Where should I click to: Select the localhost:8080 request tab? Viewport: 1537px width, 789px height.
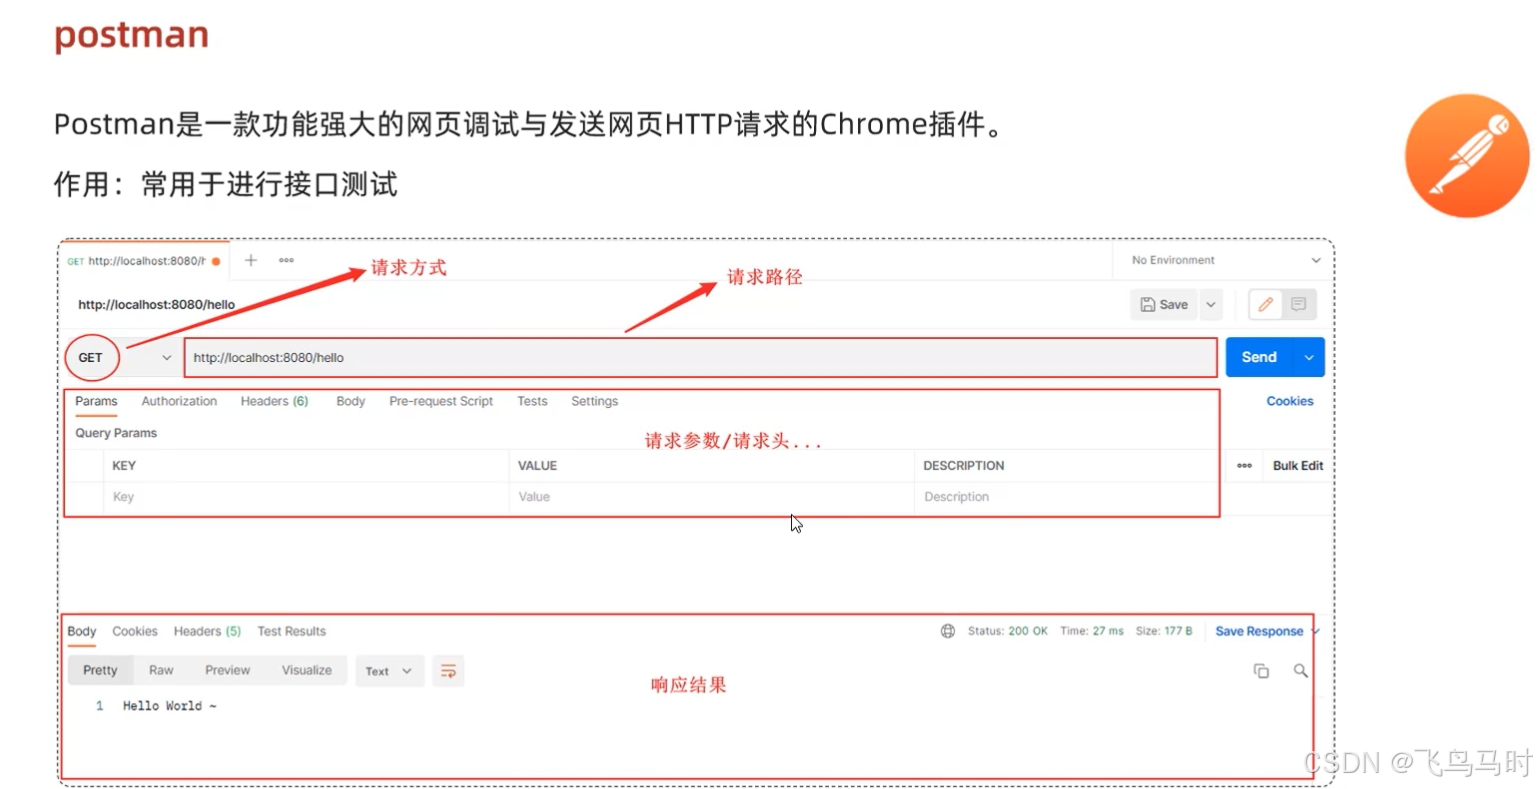144,261
